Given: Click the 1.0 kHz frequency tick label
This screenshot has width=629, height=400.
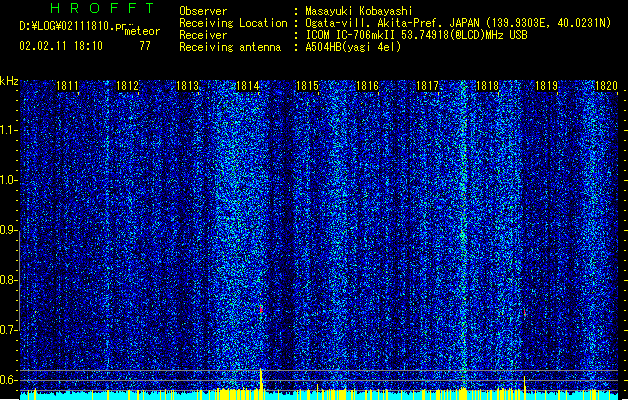Looking at the screenshot, I should [x=8, y=180].
